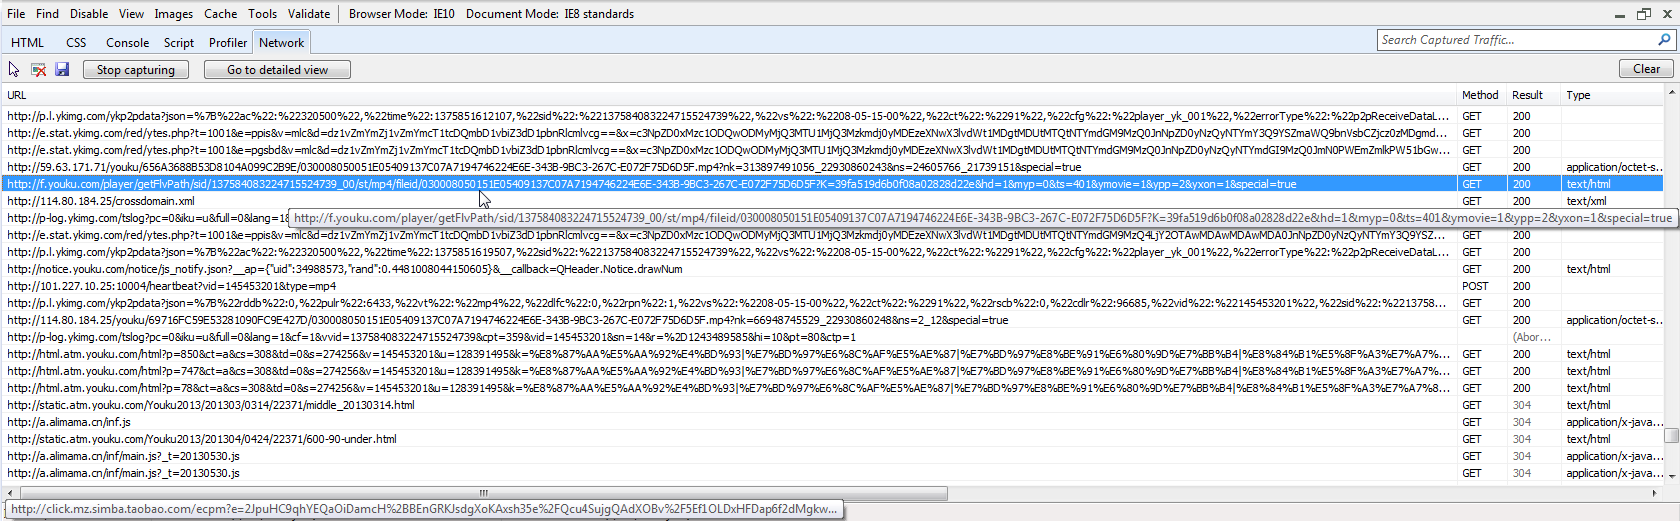Select the 114.80.184.25 crossdomain.xml row
Viewport: 1680px width, 521px height.
[832, 201]
